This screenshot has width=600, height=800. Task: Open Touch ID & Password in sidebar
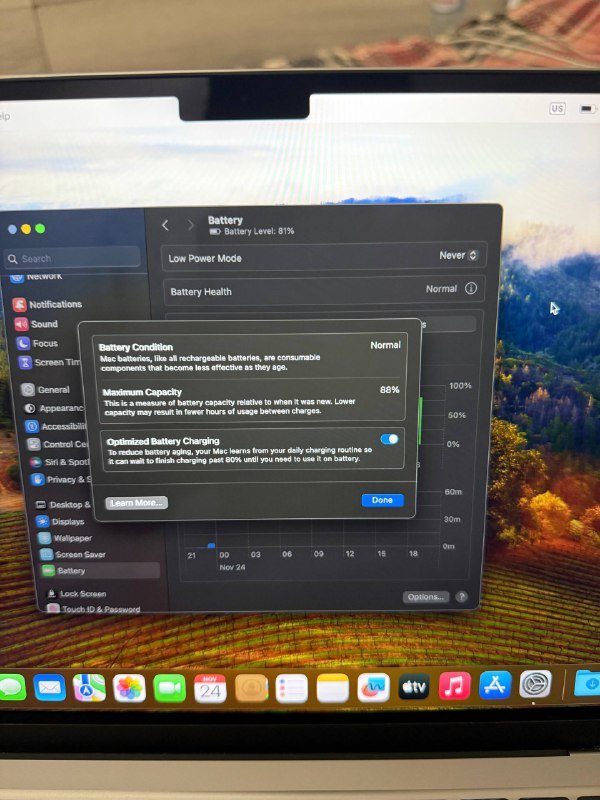coord(93,609)
